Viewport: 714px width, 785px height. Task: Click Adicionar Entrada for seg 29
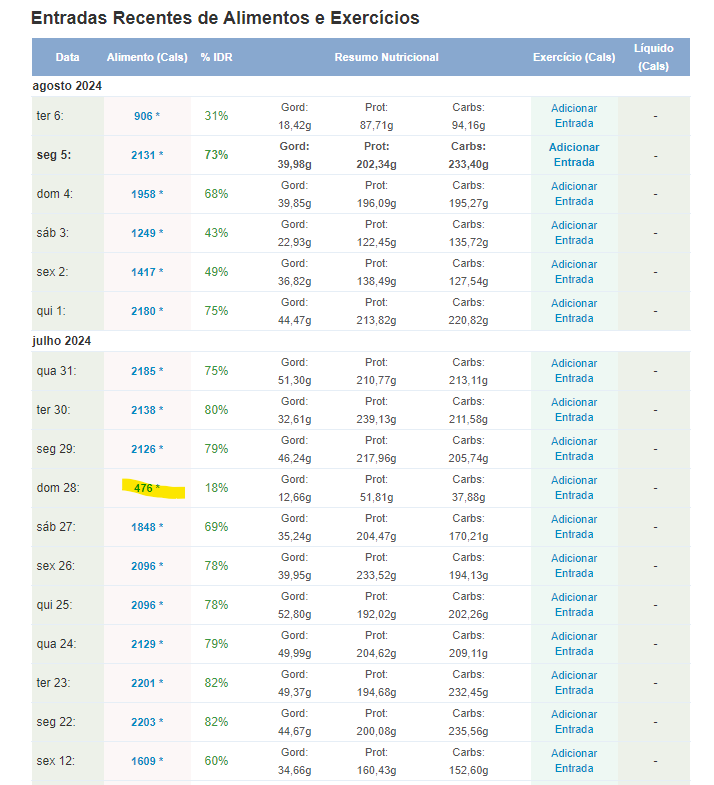pyautogui.click(x=574, y=450)
